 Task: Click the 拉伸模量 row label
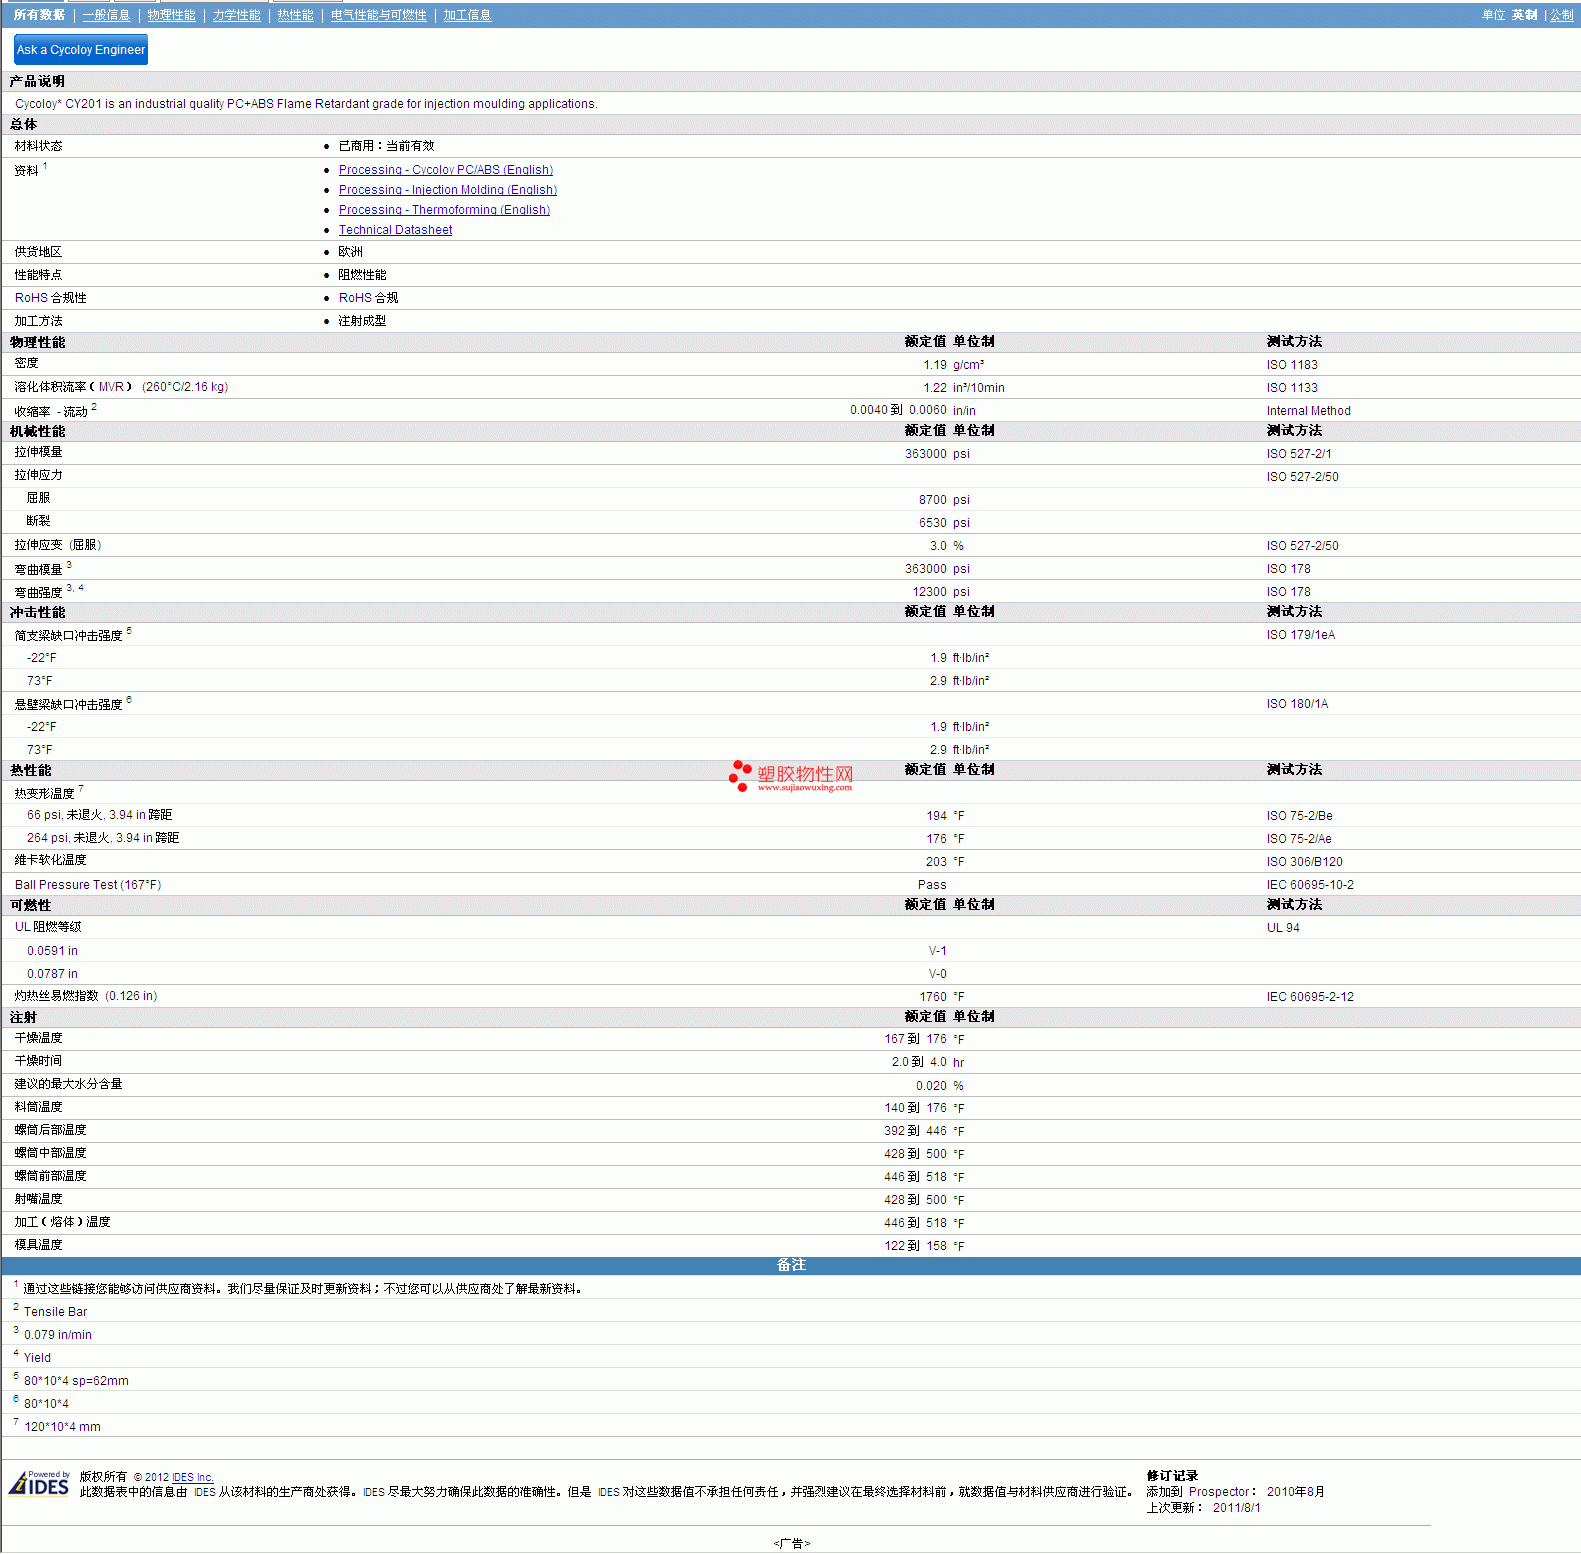point(38,452)
